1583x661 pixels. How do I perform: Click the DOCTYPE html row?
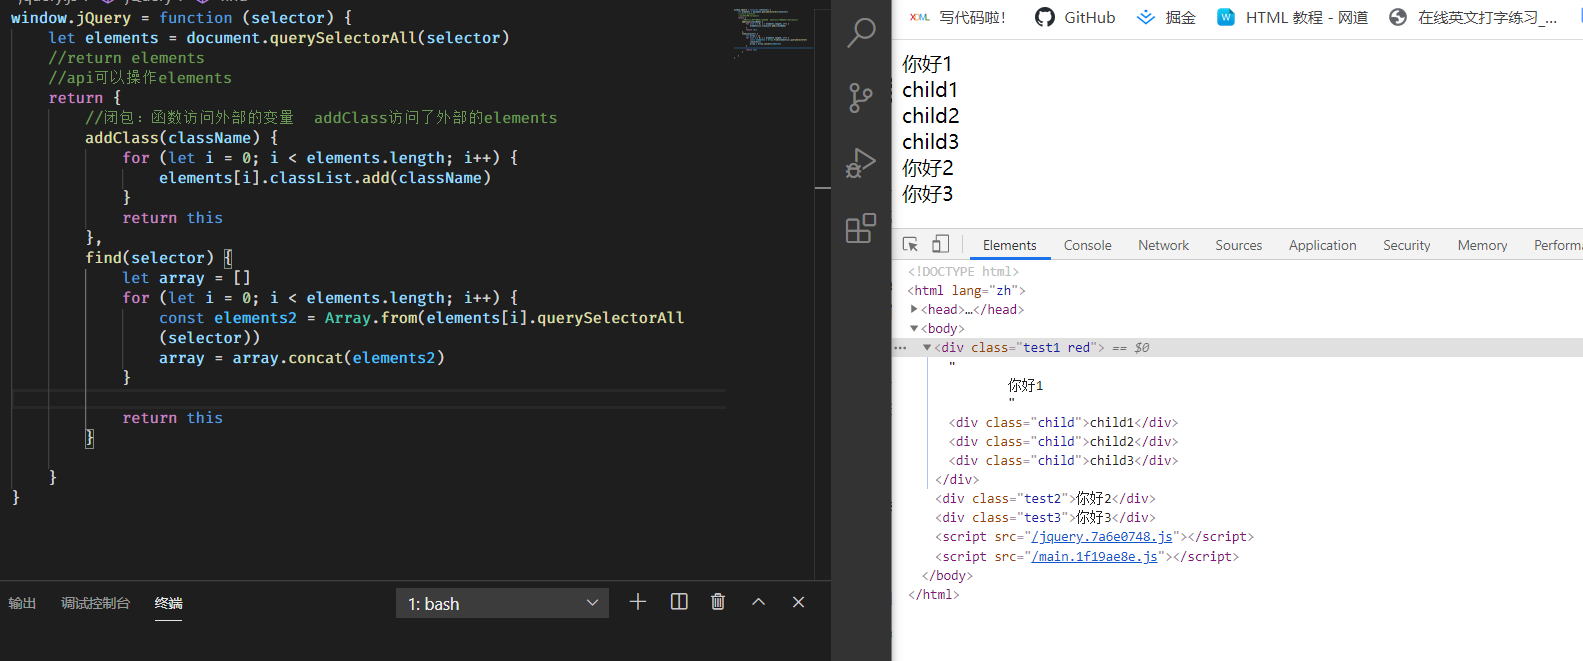(x=963, y=272)
